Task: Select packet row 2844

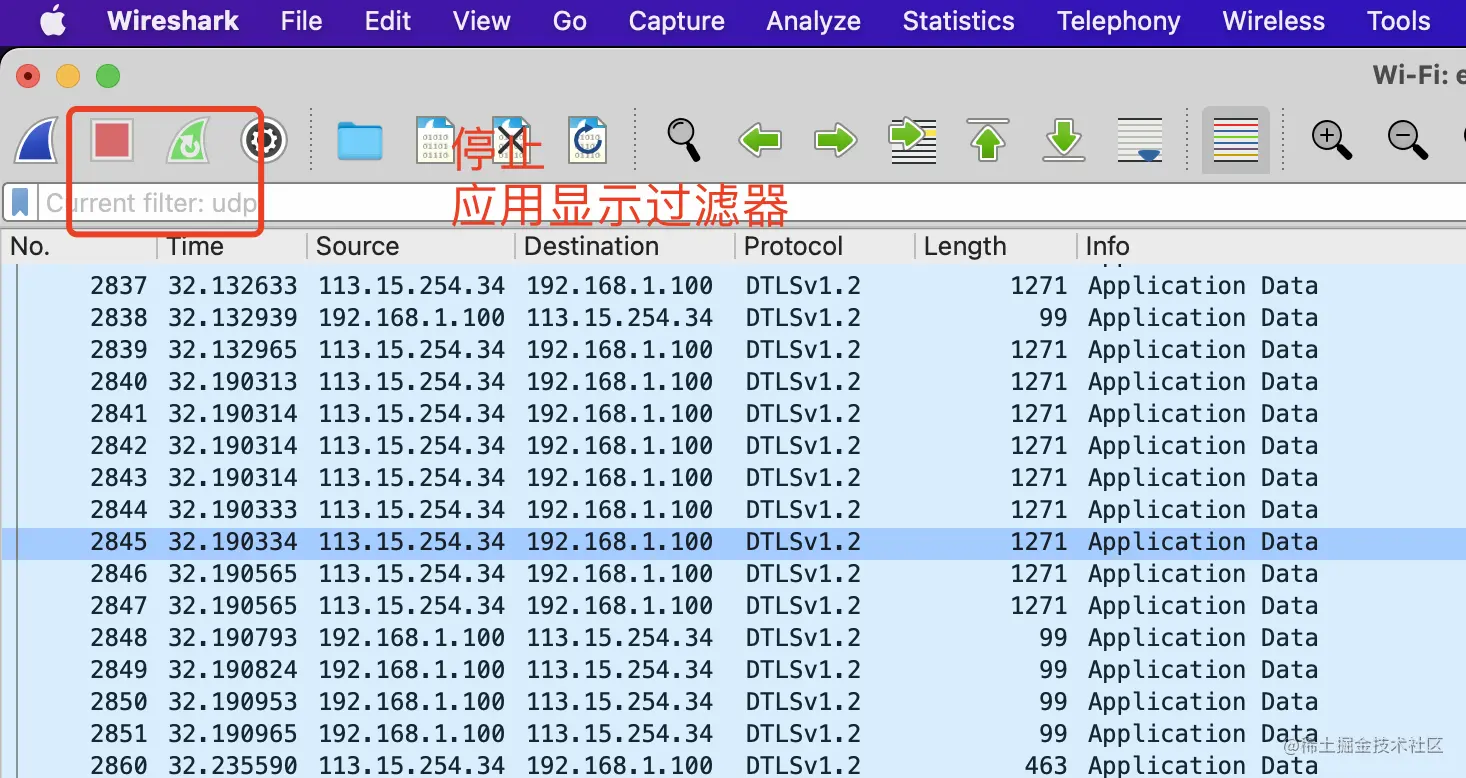Action: 733,510
